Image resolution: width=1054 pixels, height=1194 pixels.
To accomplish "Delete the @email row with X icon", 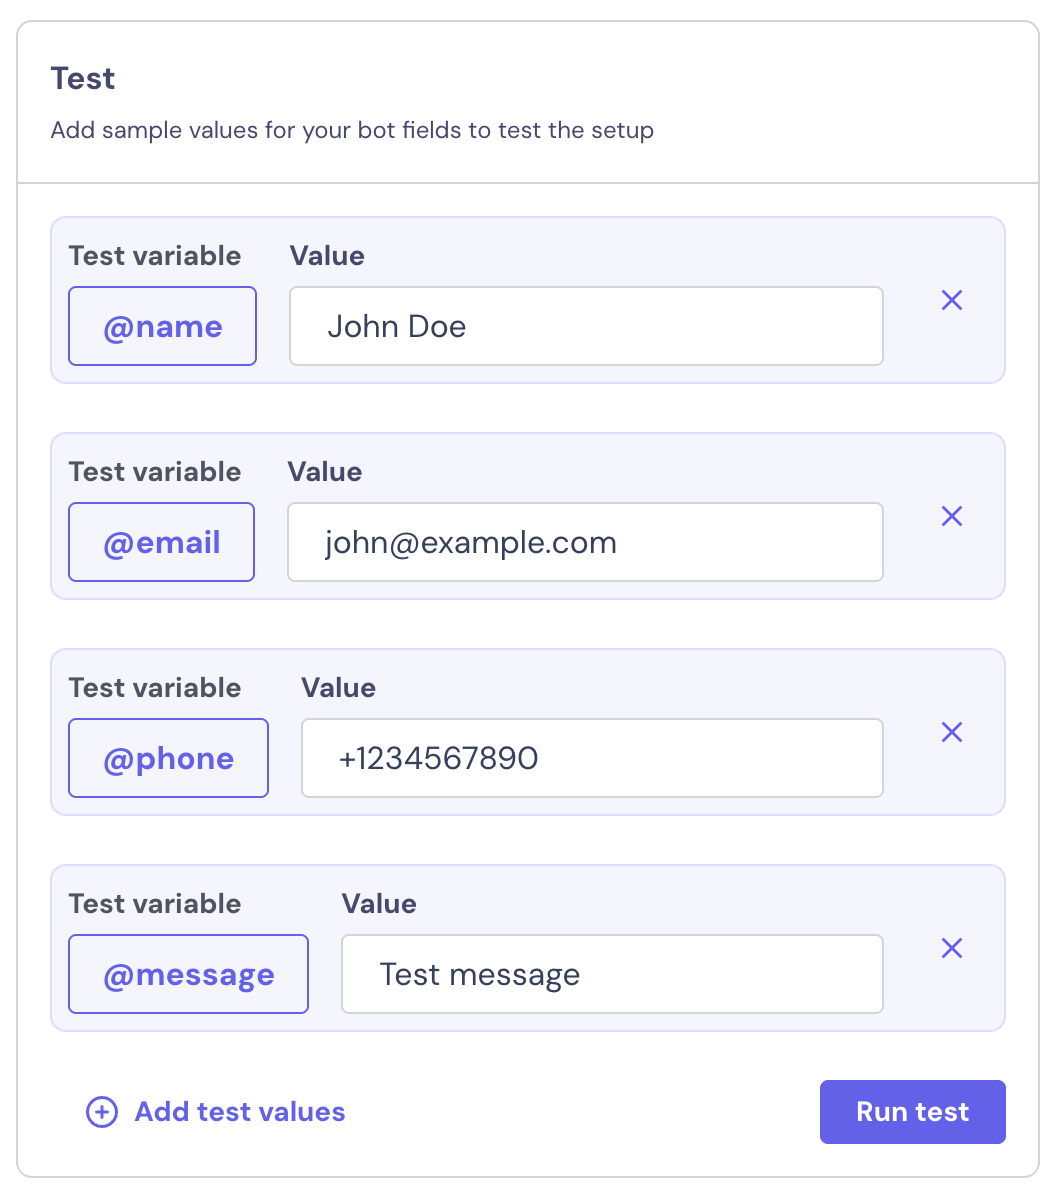I will pyautogui.click(x=952, y=516).
